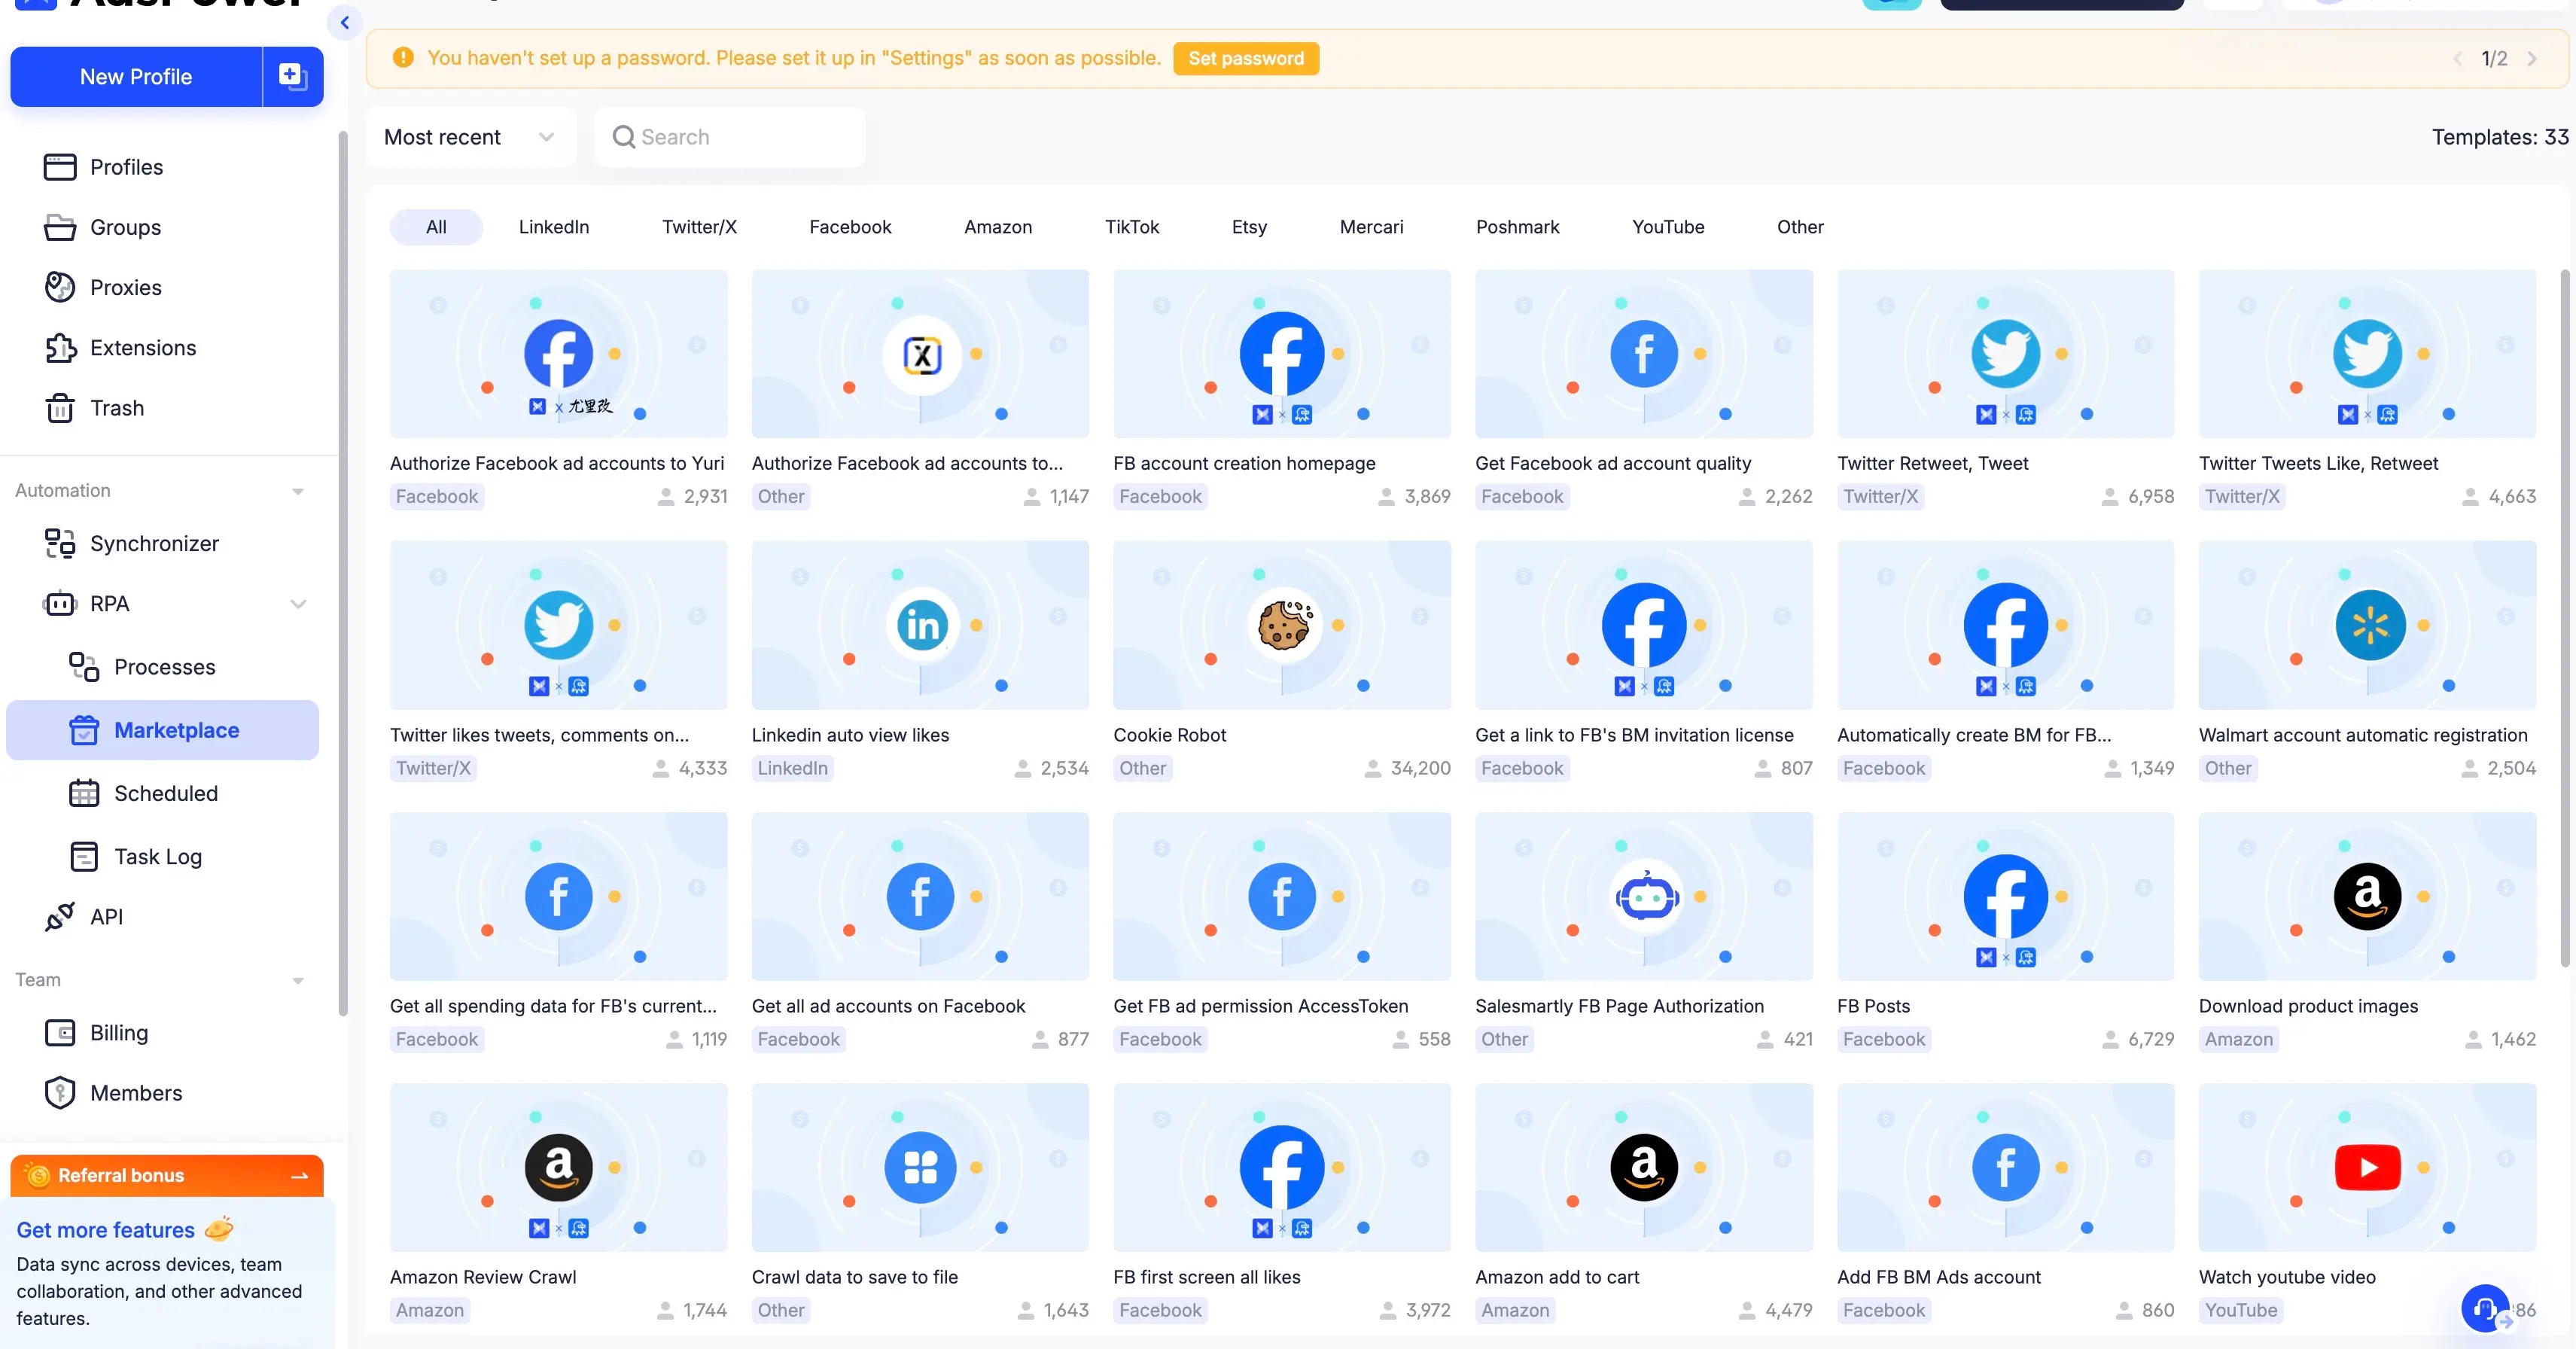2576x1349 pixels.
Task: Collapse the sidebar with left chevron
Action: [x=345, y=22]
